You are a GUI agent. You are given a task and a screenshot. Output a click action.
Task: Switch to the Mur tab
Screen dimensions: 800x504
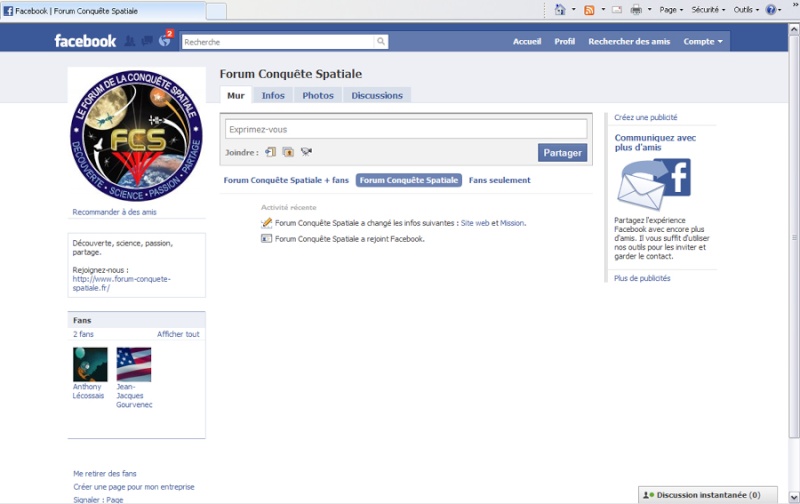pos(236,95)
